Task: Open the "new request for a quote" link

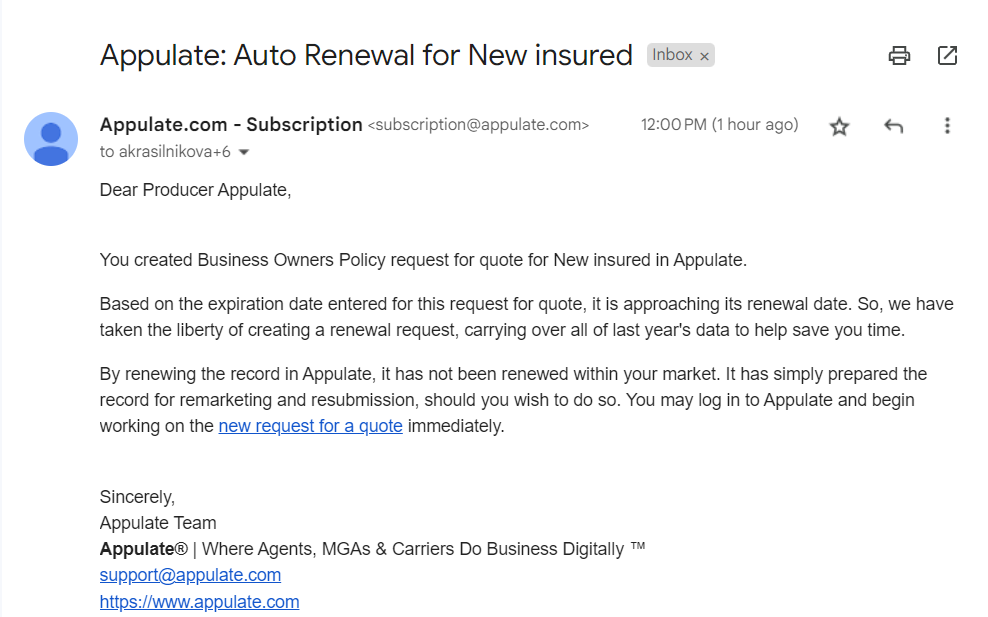Action: click(310, 426)
